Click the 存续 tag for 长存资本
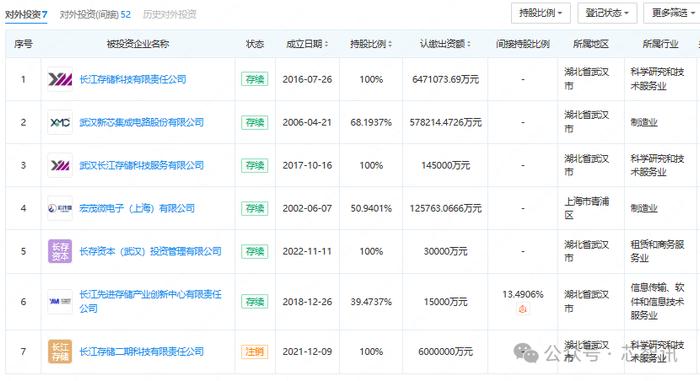 (x=254, y=251)
